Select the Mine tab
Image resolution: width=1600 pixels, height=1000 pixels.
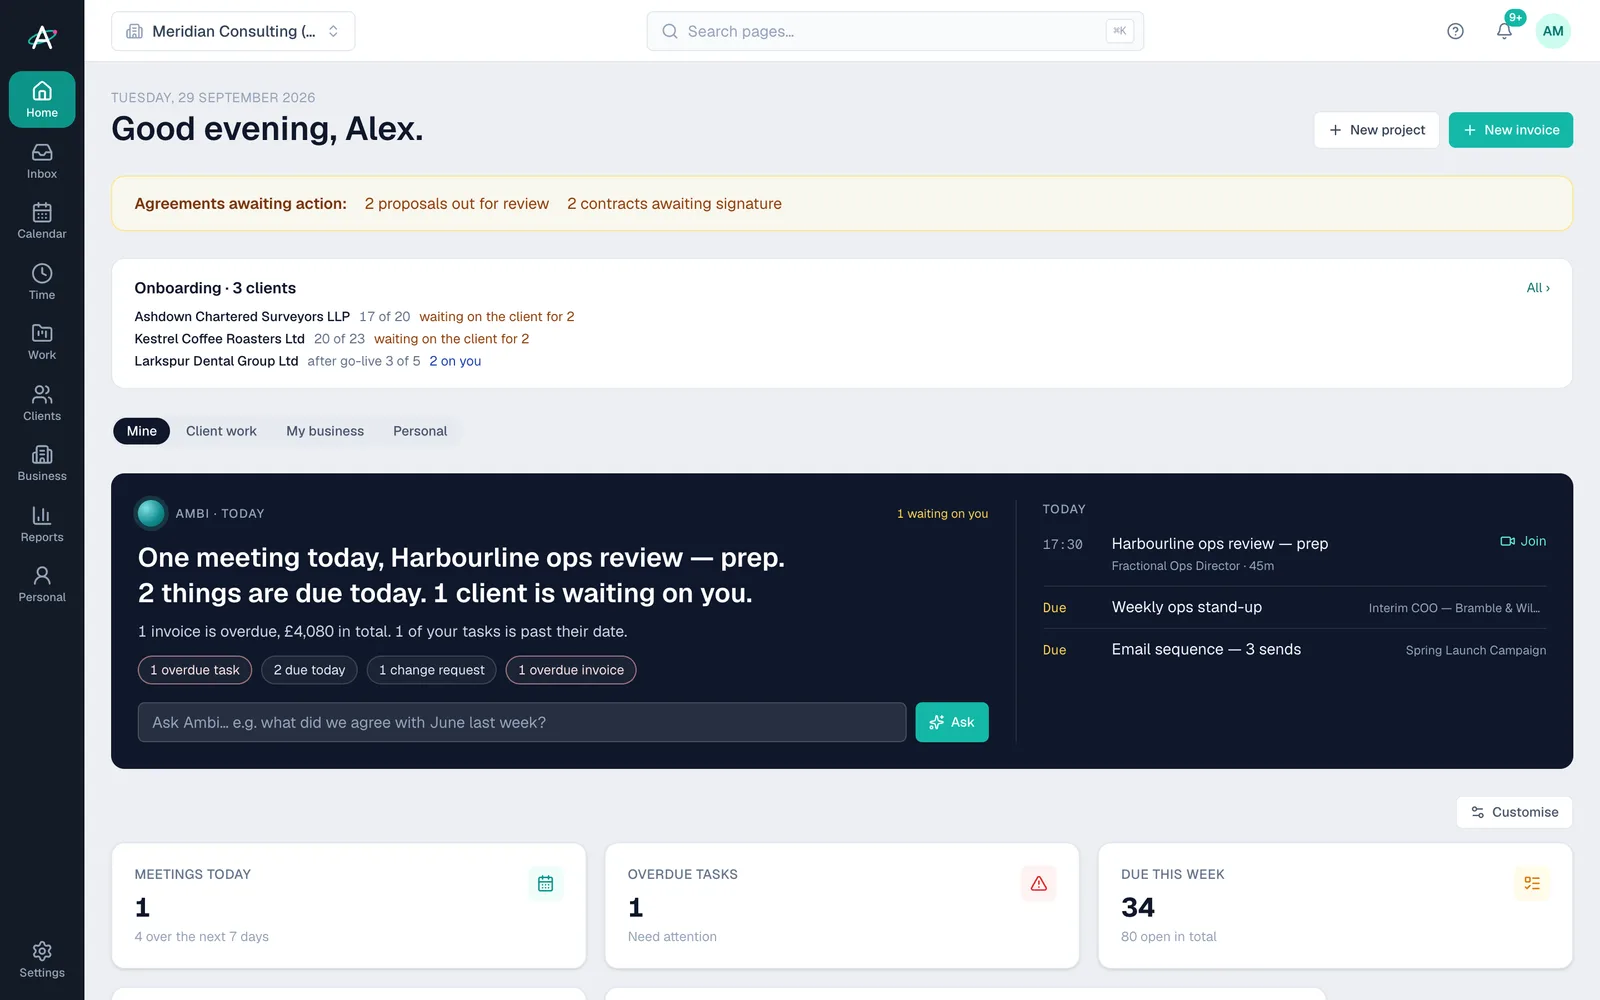[142, 431]
